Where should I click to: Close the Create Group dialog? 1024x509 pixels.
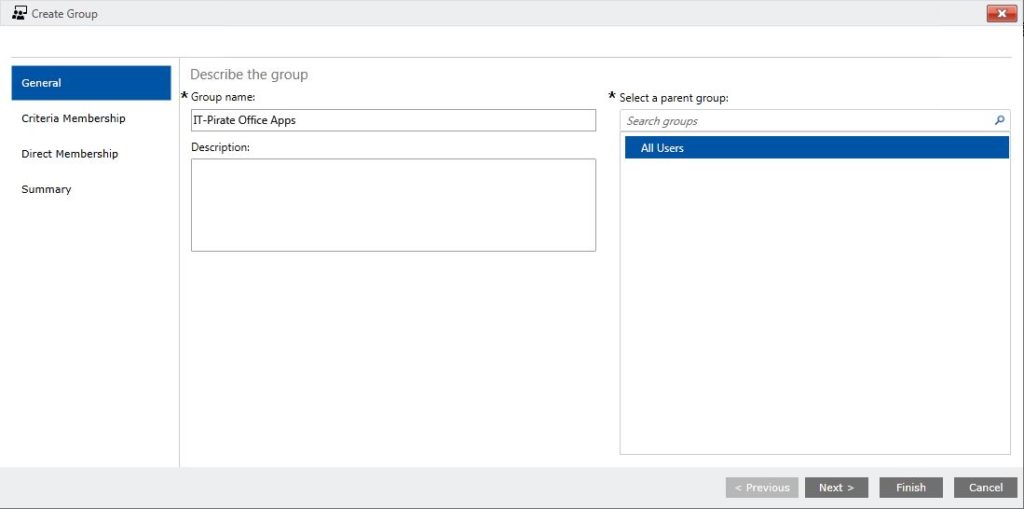pyautogui.click(x=1002, y=13)
